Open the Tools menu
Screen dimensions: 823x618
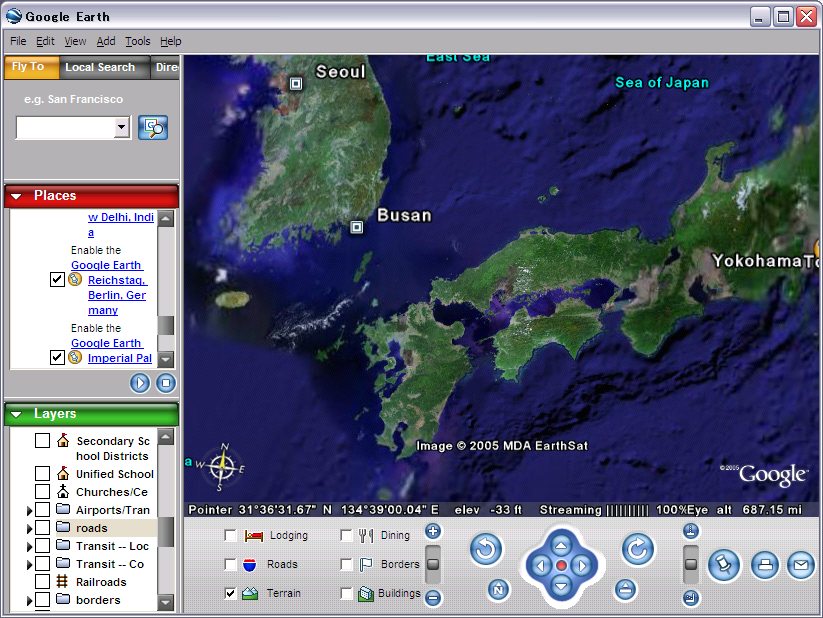tap(137, 41)
